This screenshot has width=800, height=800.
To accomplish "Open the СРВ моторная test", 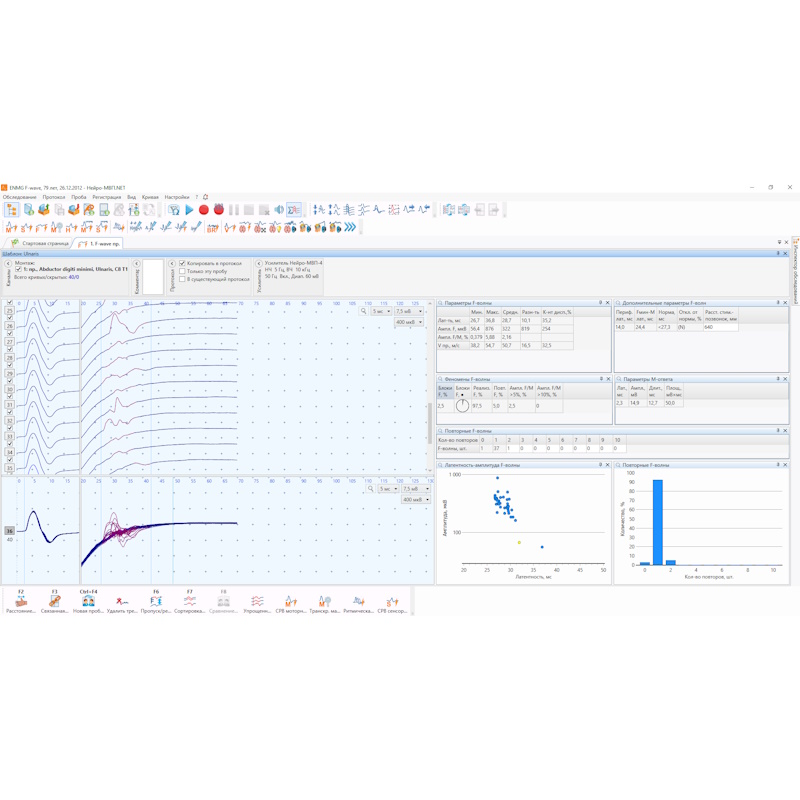I will [291, 601].
